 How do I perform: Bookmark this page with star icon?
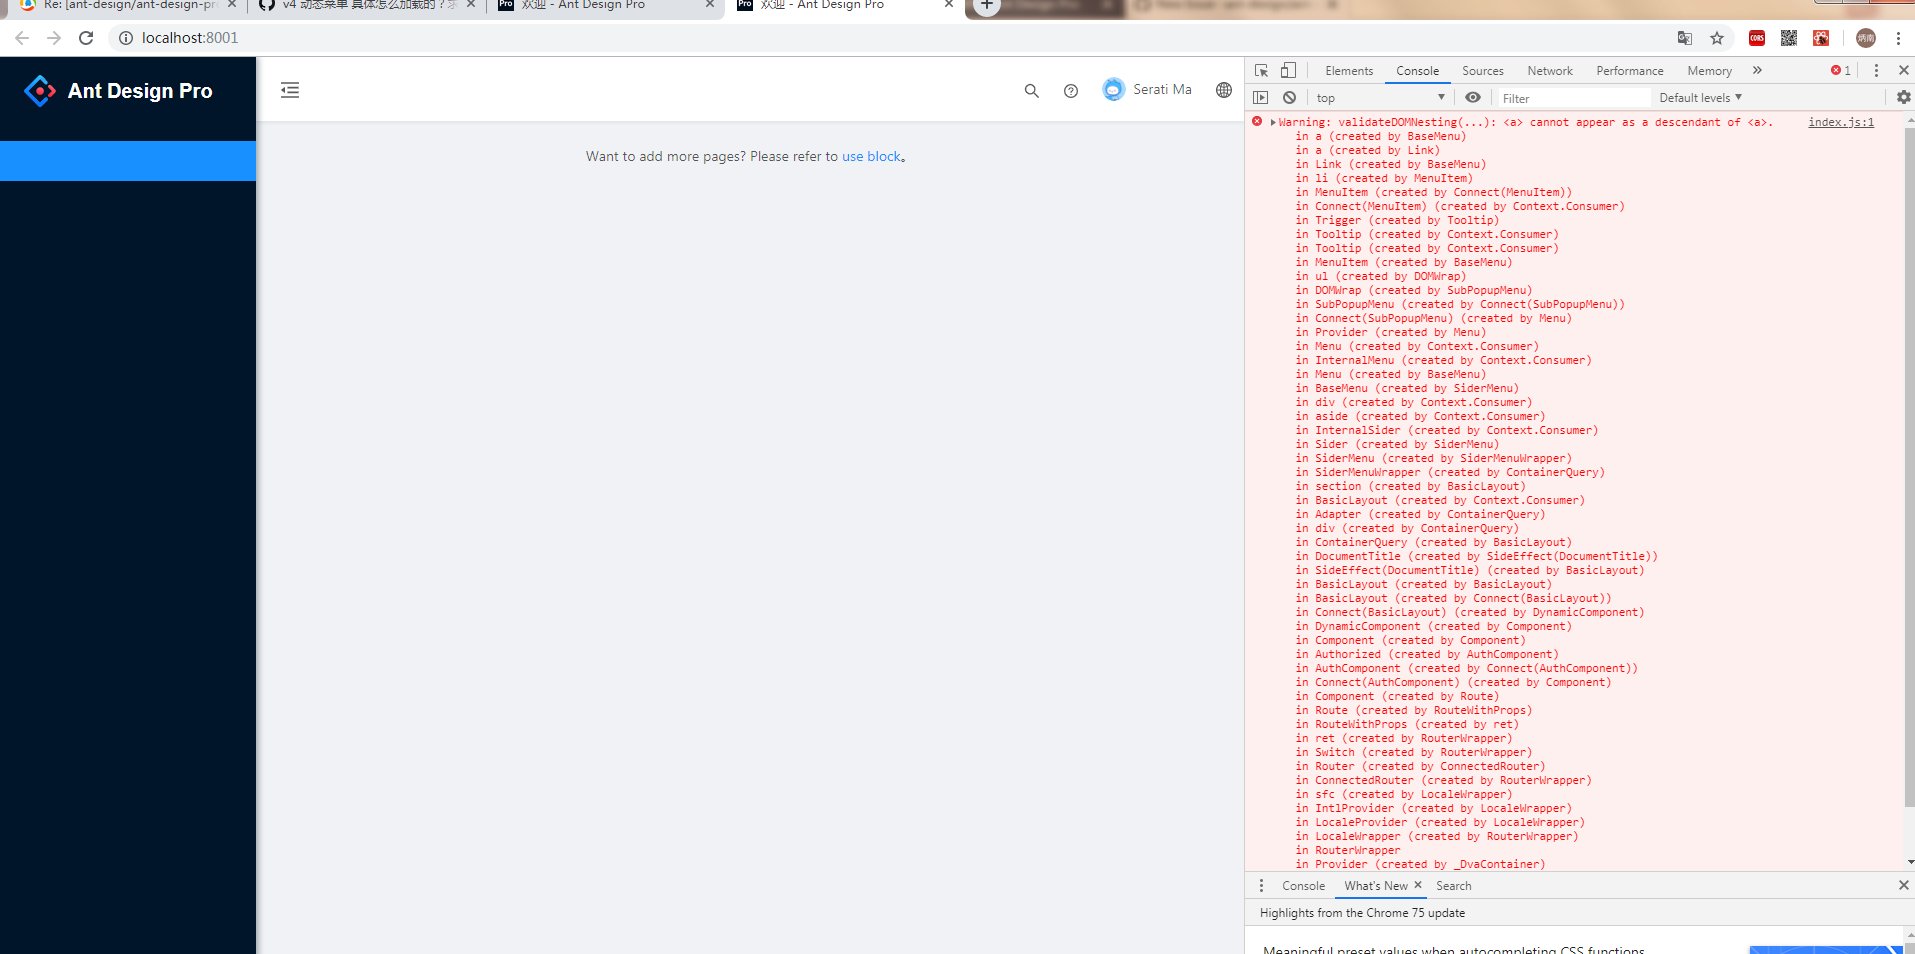(1717, 38)
